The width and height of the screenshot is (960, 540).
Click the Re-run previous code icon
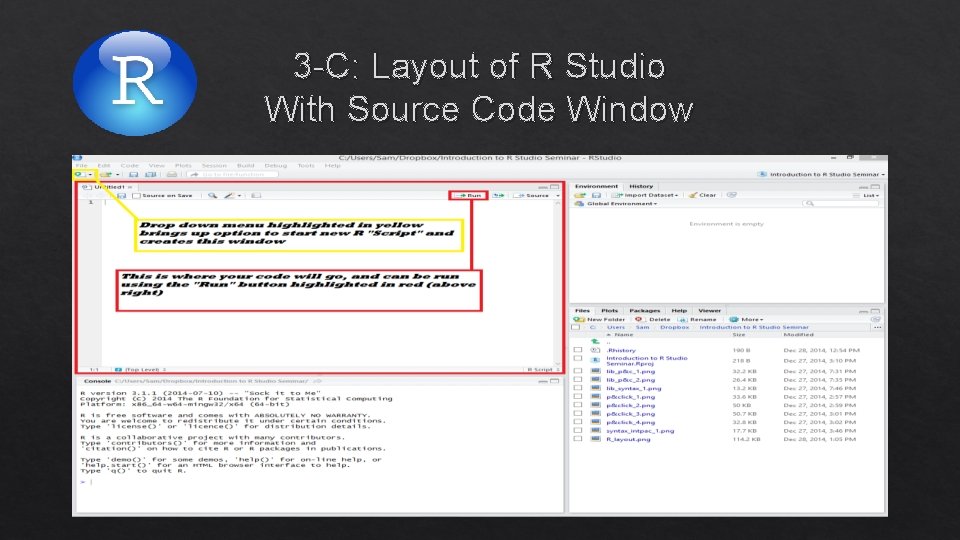pyautogui.click(x=499, y=195)
